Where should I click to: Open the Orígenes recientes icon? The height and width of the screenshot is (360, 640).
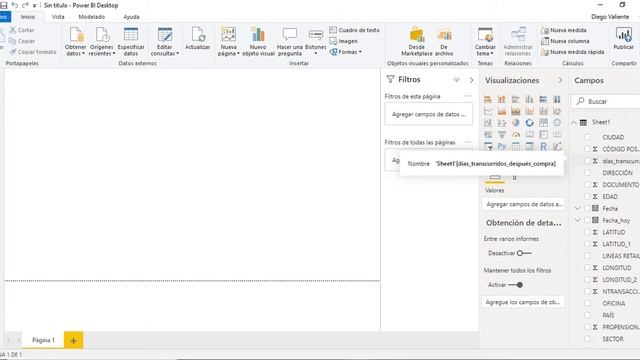pos(102,35)
